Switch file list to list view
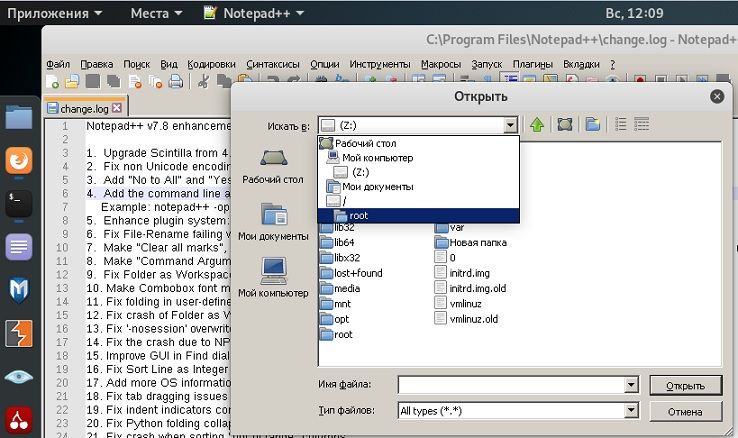 (x=621, y=124)
